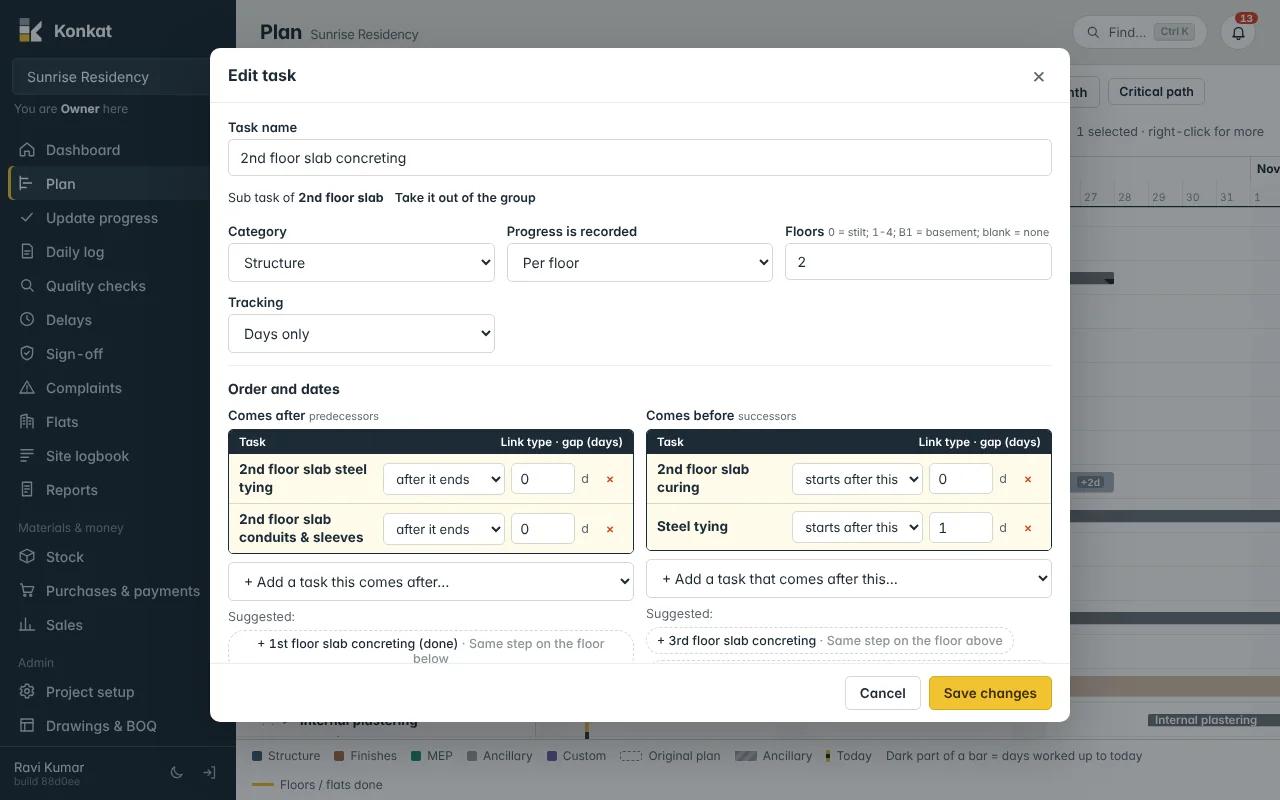The height and width of the screenshot is (800, 1280).
Task: Open 'Add a task this comes after' dropdown
Action: 431,582
